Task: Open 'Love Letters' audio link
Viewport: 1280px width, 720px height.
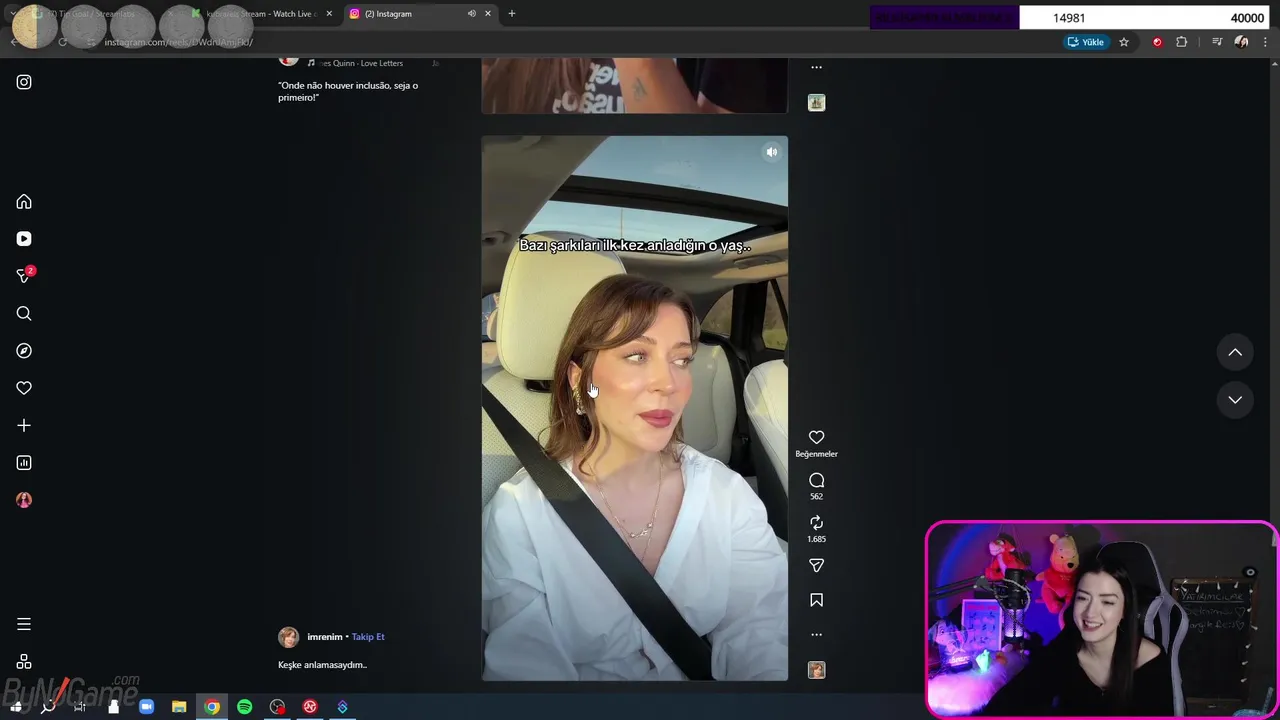Action: (362, 63)
